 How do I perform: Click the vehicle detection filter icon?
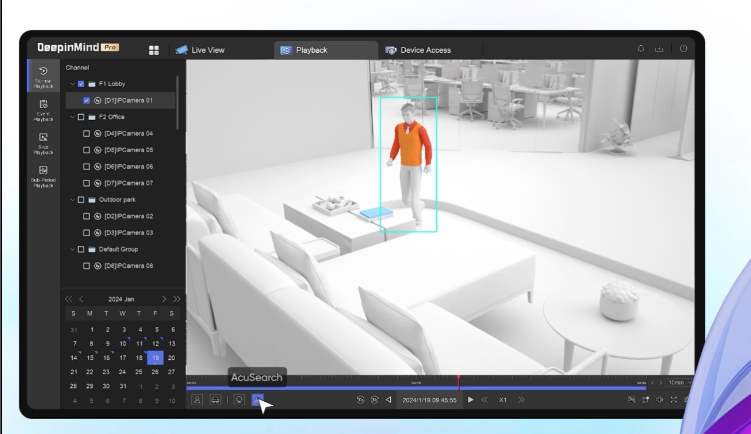tap(214, 400)
